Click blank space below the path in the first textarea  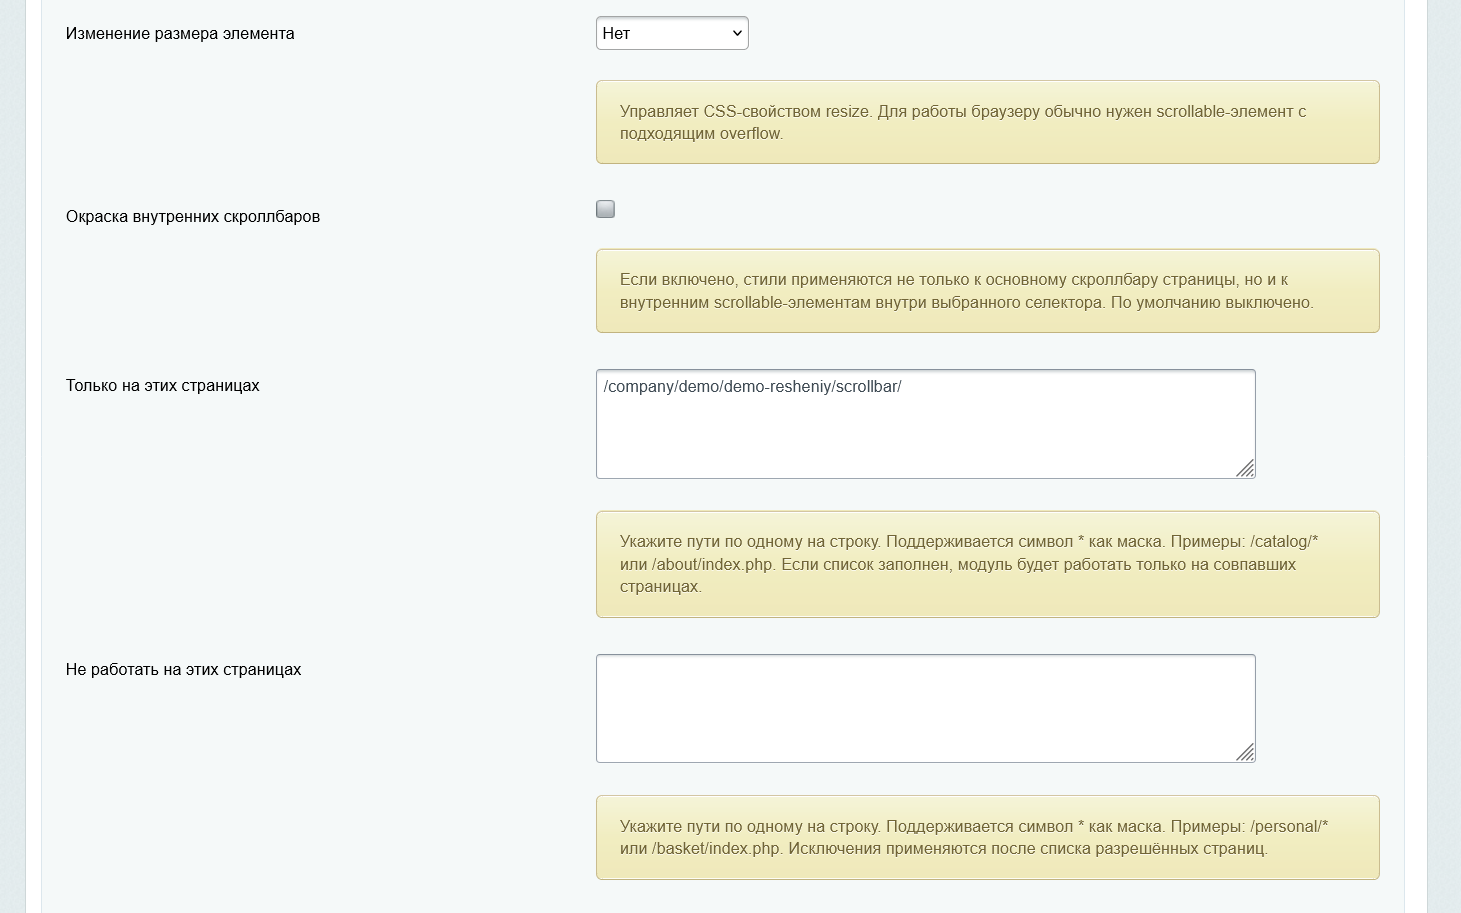click(925, 436)
